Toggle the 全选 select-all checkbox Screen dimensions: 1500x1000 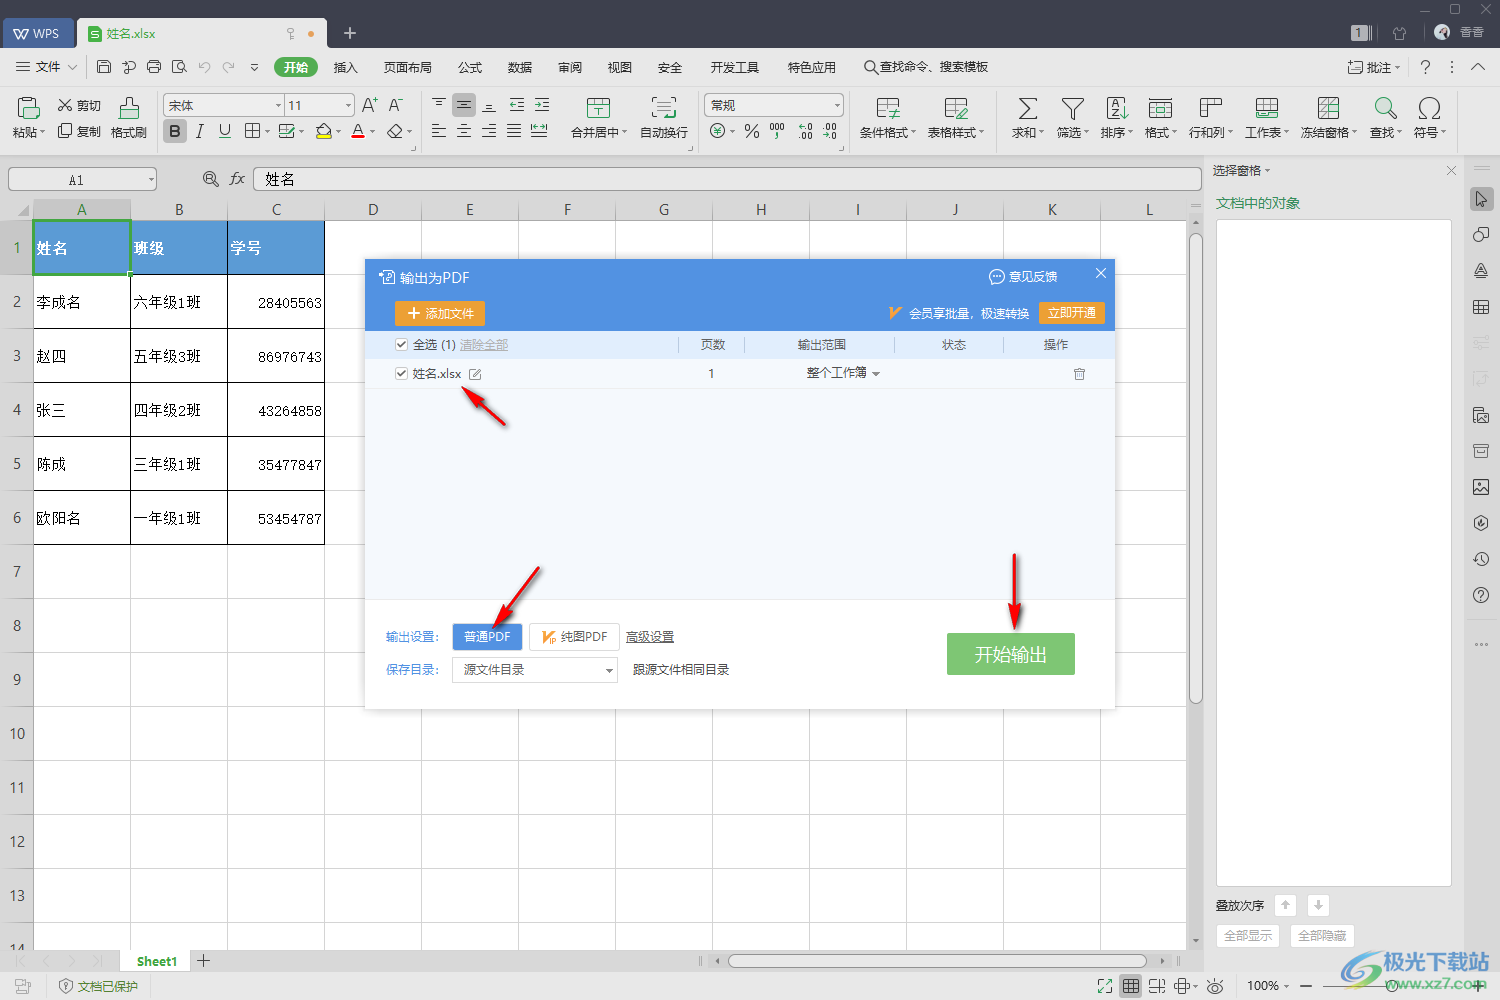click(x=401, y=344)
